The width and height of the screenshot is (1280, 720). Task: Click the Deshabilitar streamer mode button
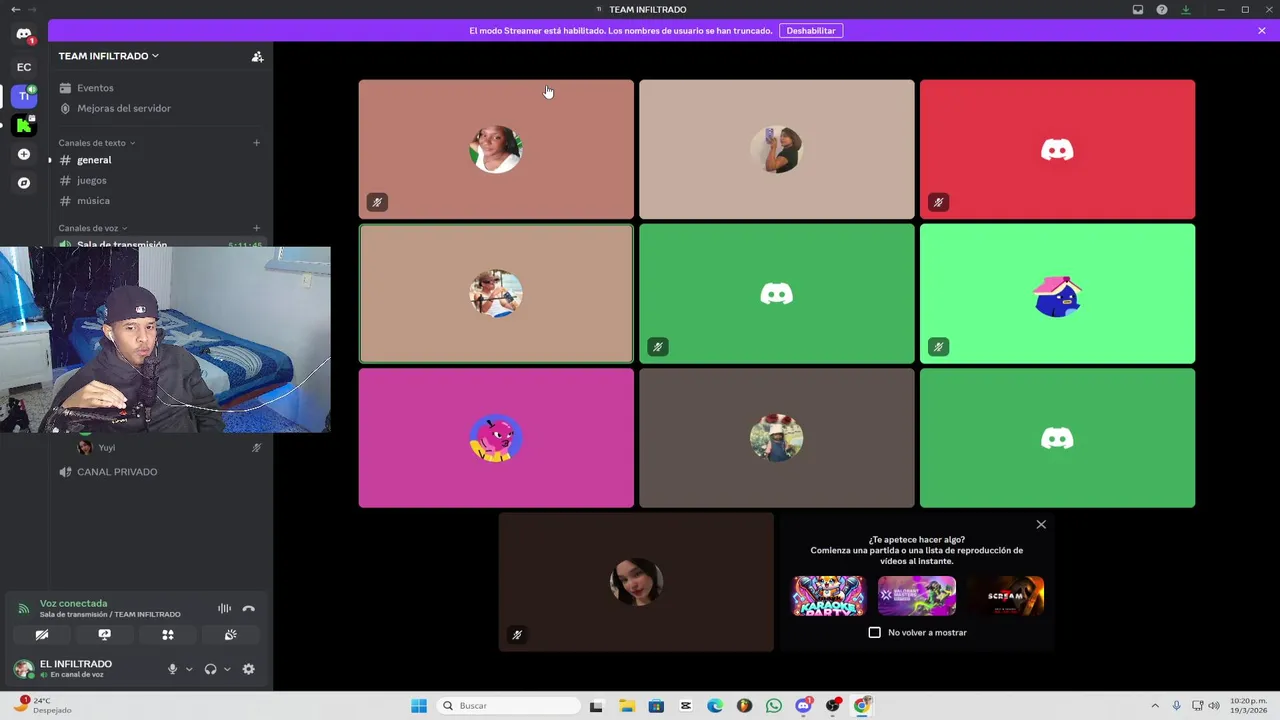(811, 31)
